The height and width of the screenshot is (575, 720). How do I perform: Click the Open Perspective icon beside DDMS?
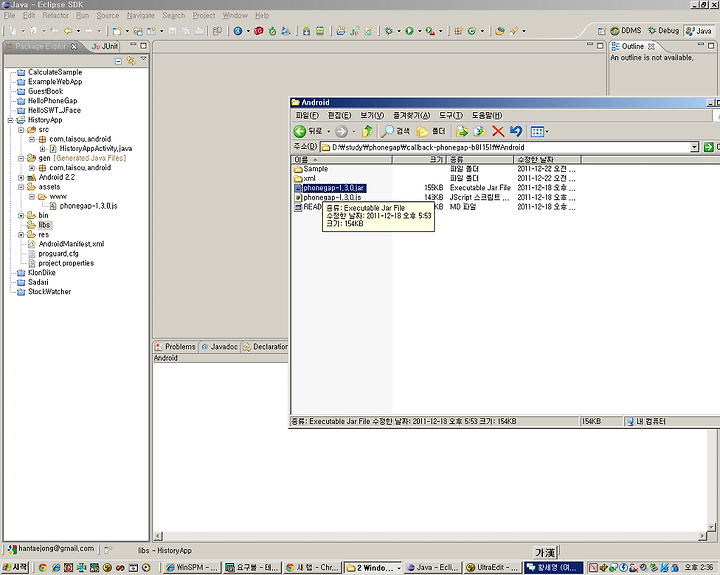tap(601, 31)
